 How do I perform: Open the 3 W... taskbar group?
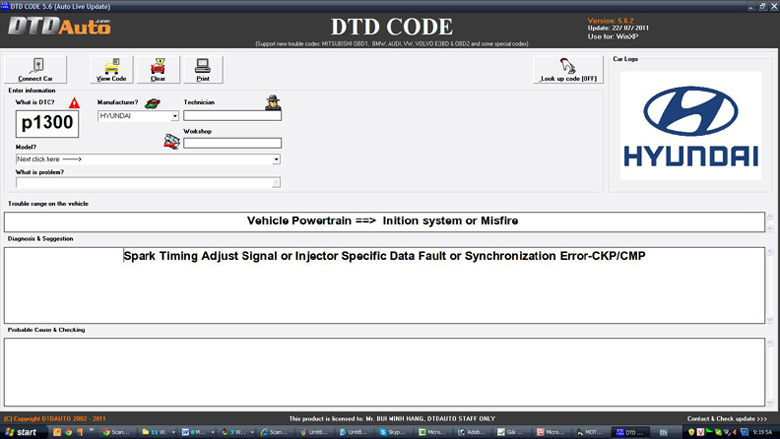coord(236,432)
